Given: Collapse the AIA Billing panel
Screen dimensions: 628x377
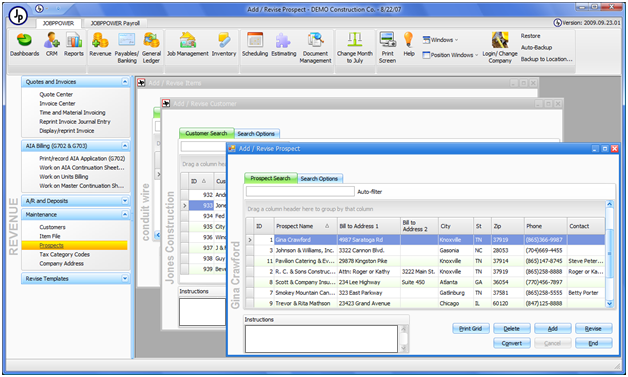Looking at the screenshot, I should coord(125,146).
